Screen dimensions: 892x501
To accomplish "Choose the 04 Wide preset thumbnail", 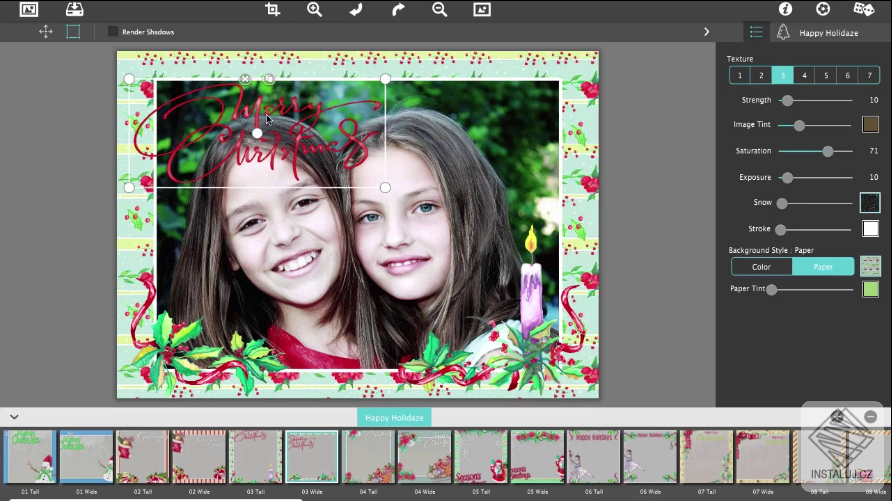I will pos(424,457).
